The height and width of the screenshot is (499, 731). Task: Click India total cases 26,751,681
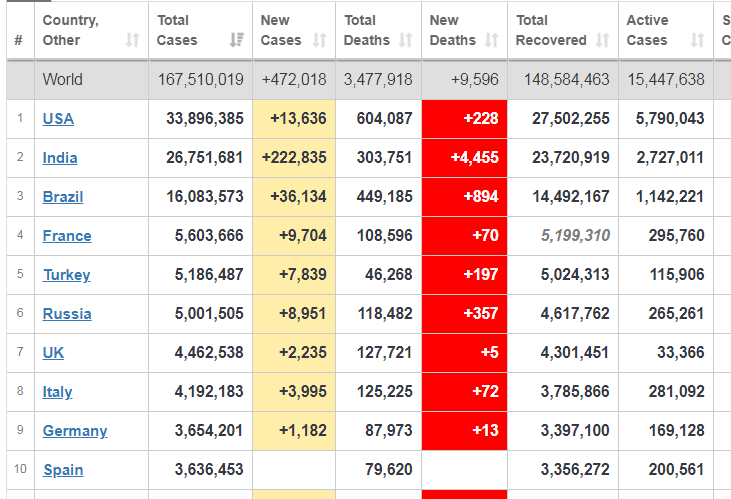pyautogui.click(x=205, y=158)
